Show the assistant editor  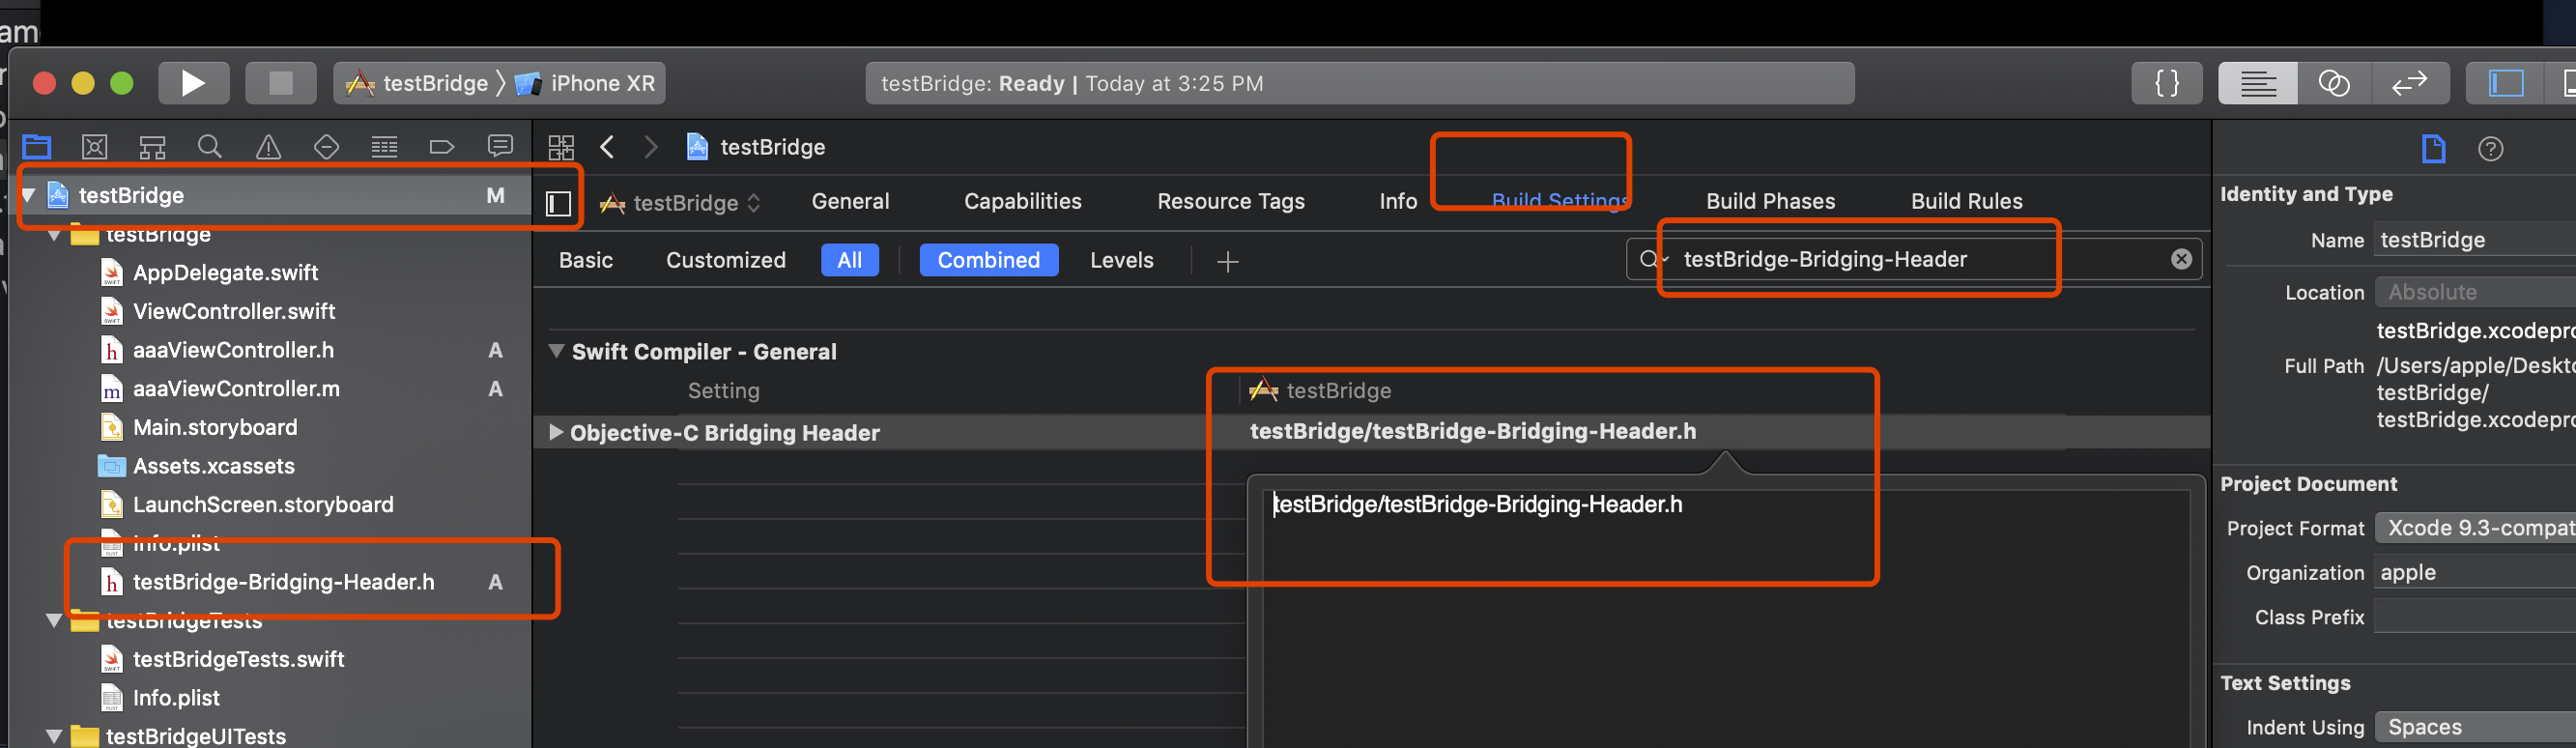pyautogui.click(x=2334, y=83)
